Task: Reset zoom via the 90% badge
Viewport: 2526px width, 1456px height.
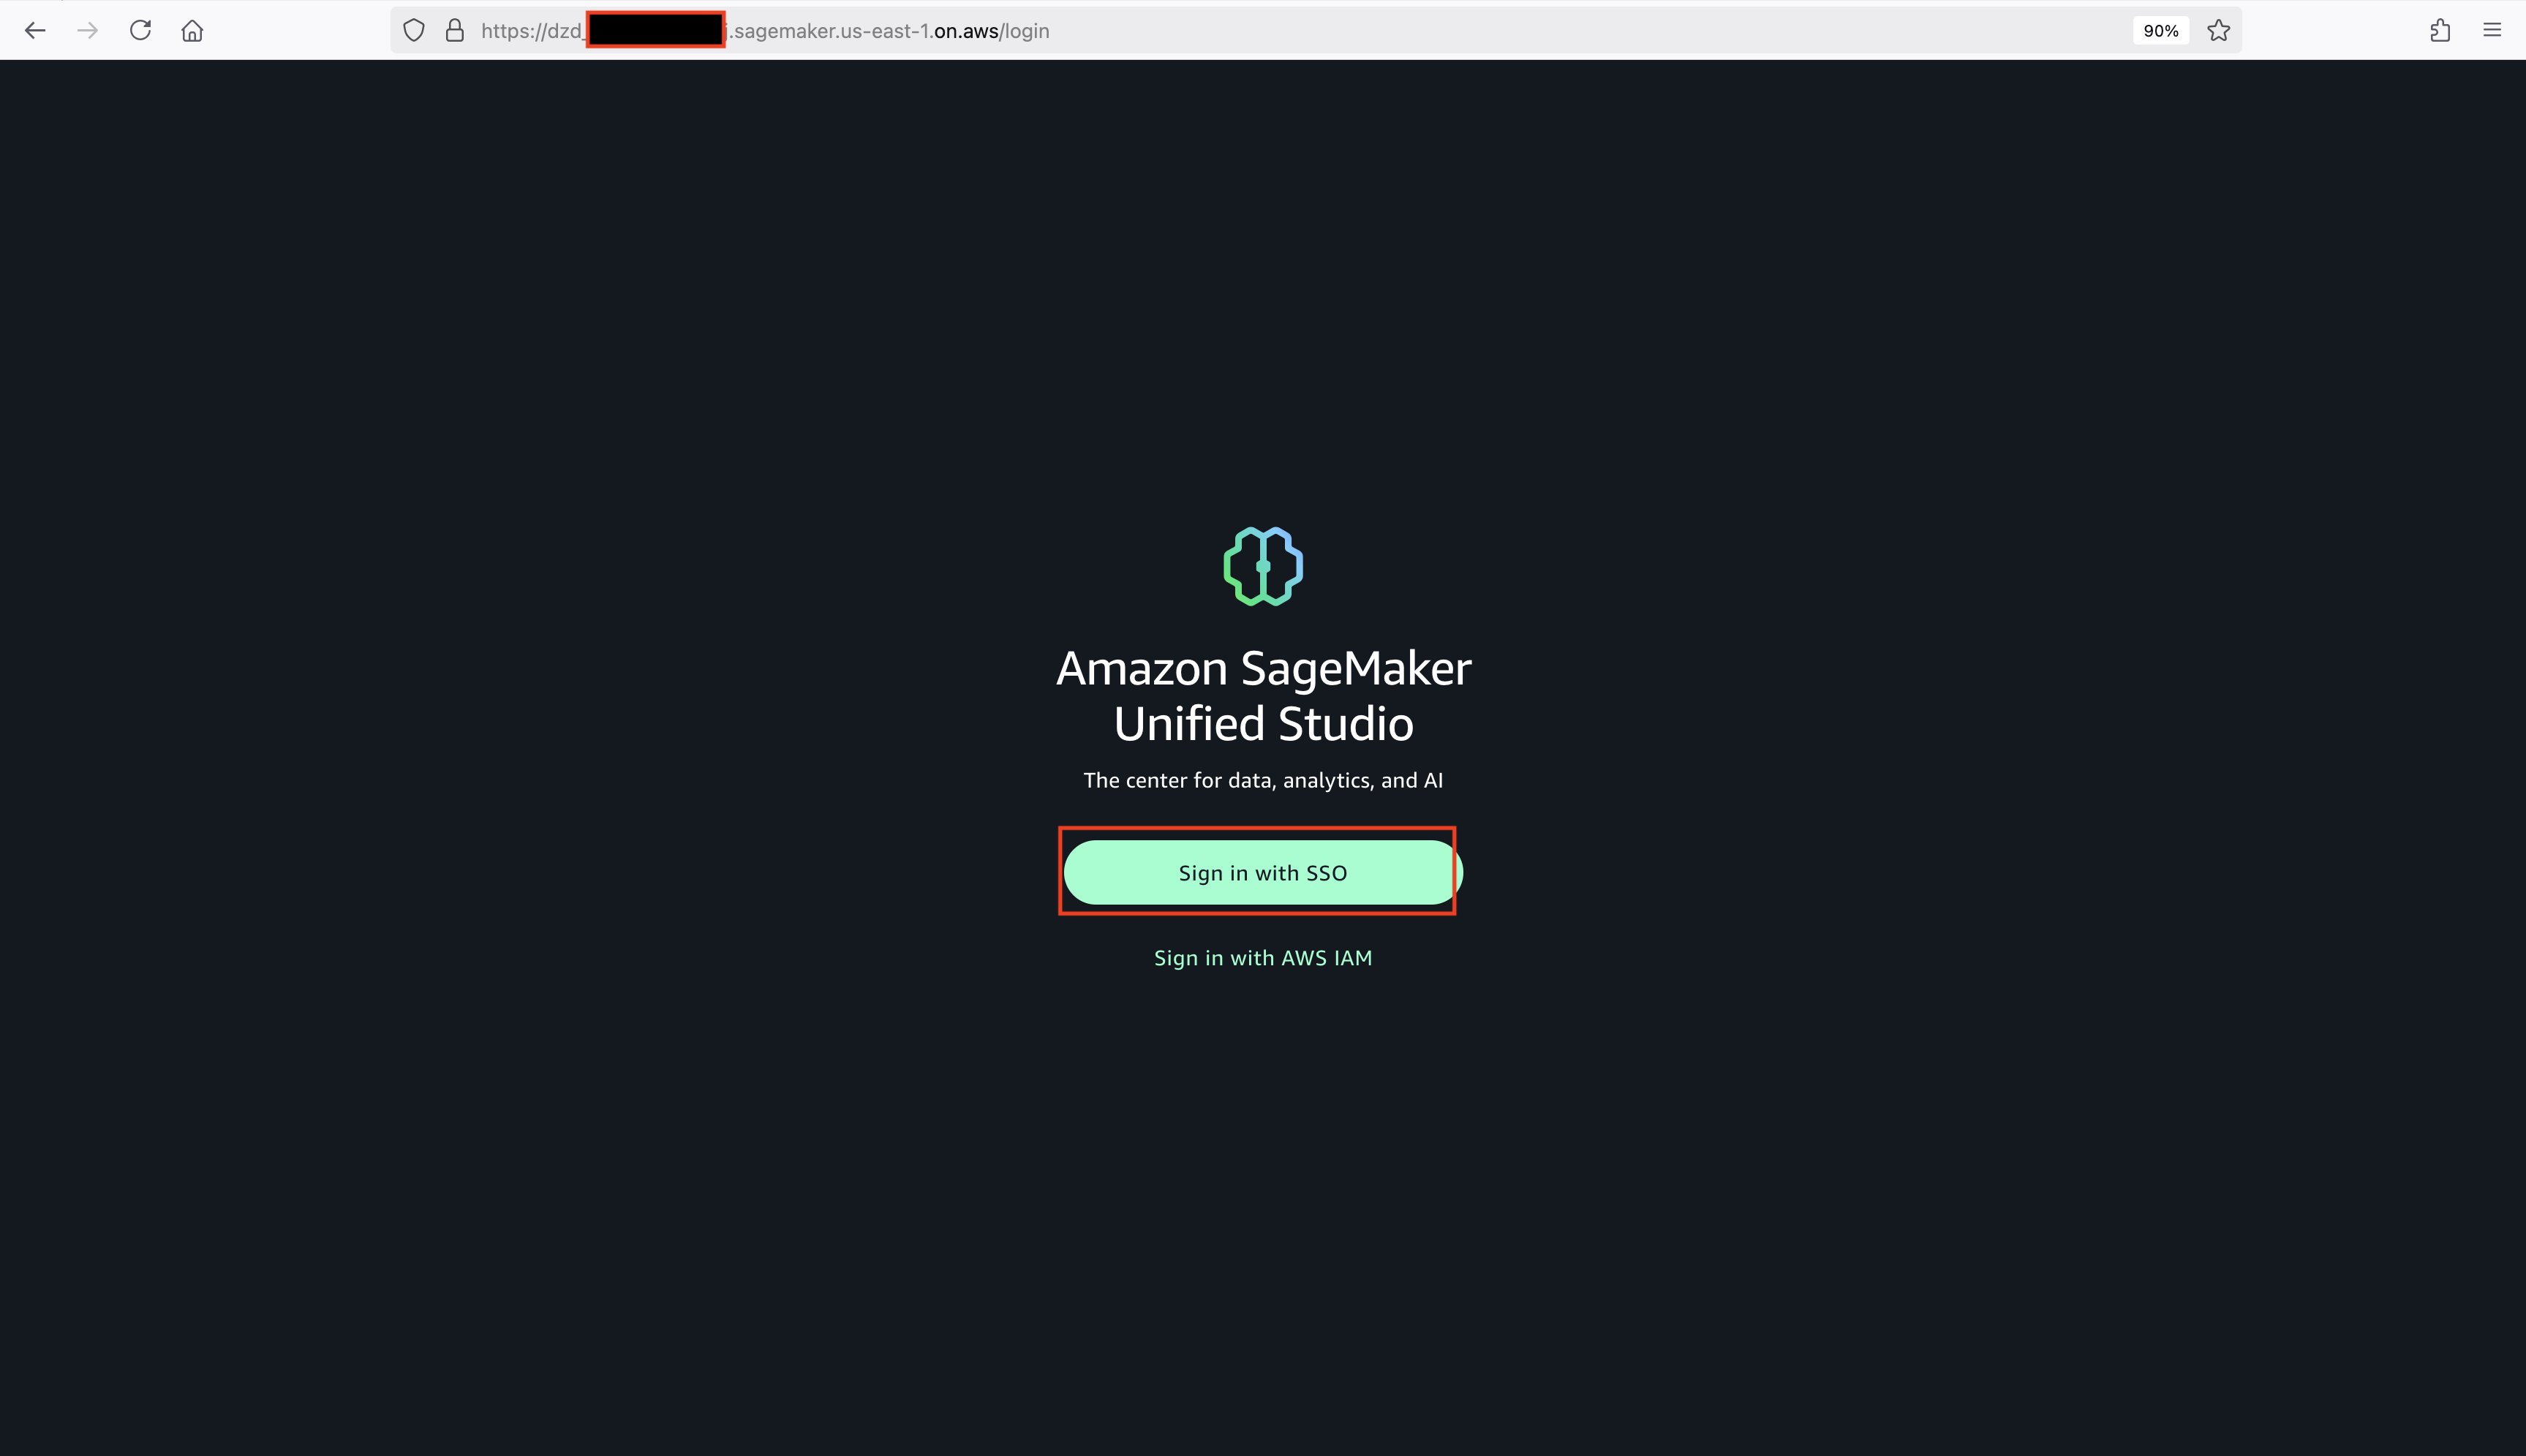Action: [x=2160, y=31]
